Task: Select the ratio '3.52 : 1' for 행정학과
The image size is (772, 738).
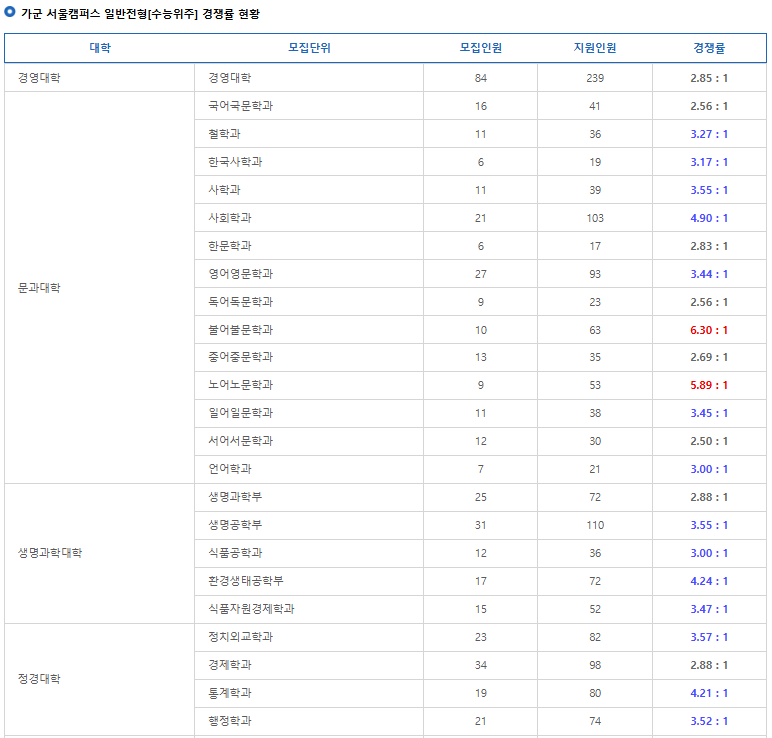Action: pyautogui.click(x=709, y=721)
